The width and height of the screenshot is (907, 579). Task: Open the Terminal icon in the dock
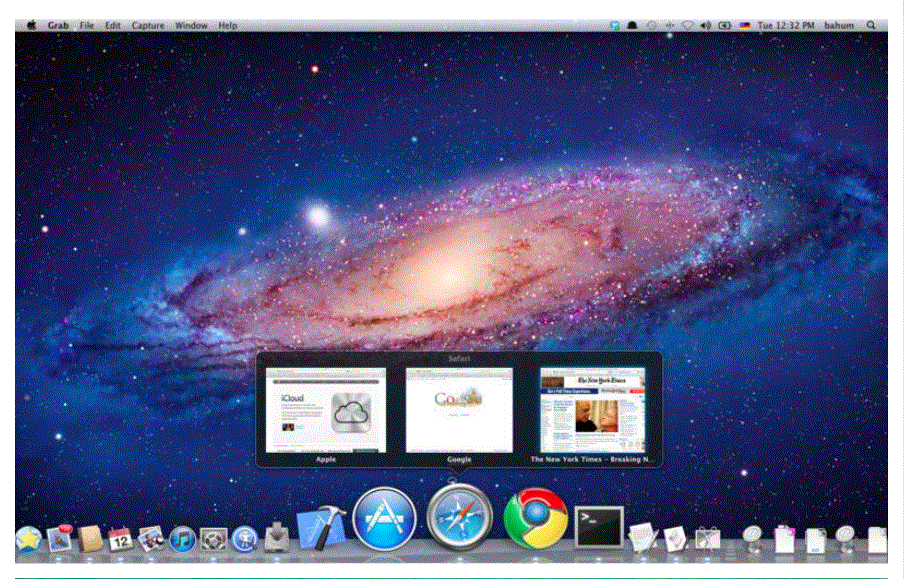coord(599,527)
